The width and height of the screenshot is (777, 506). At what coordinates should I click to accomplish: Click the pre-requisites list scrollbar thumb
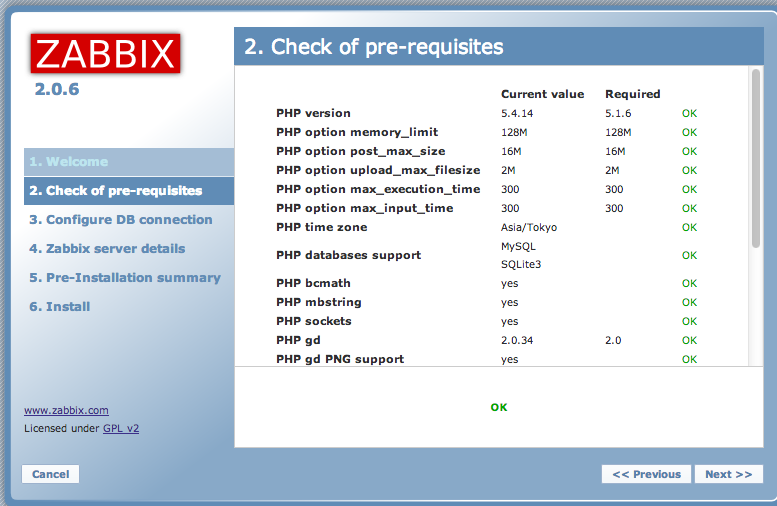click(x=756, y=159)
